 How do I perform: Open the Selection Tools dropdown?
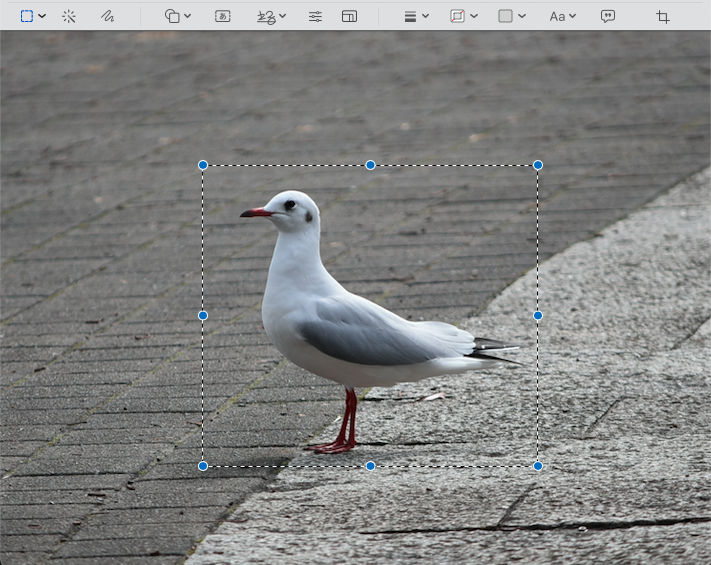(33, 16)
